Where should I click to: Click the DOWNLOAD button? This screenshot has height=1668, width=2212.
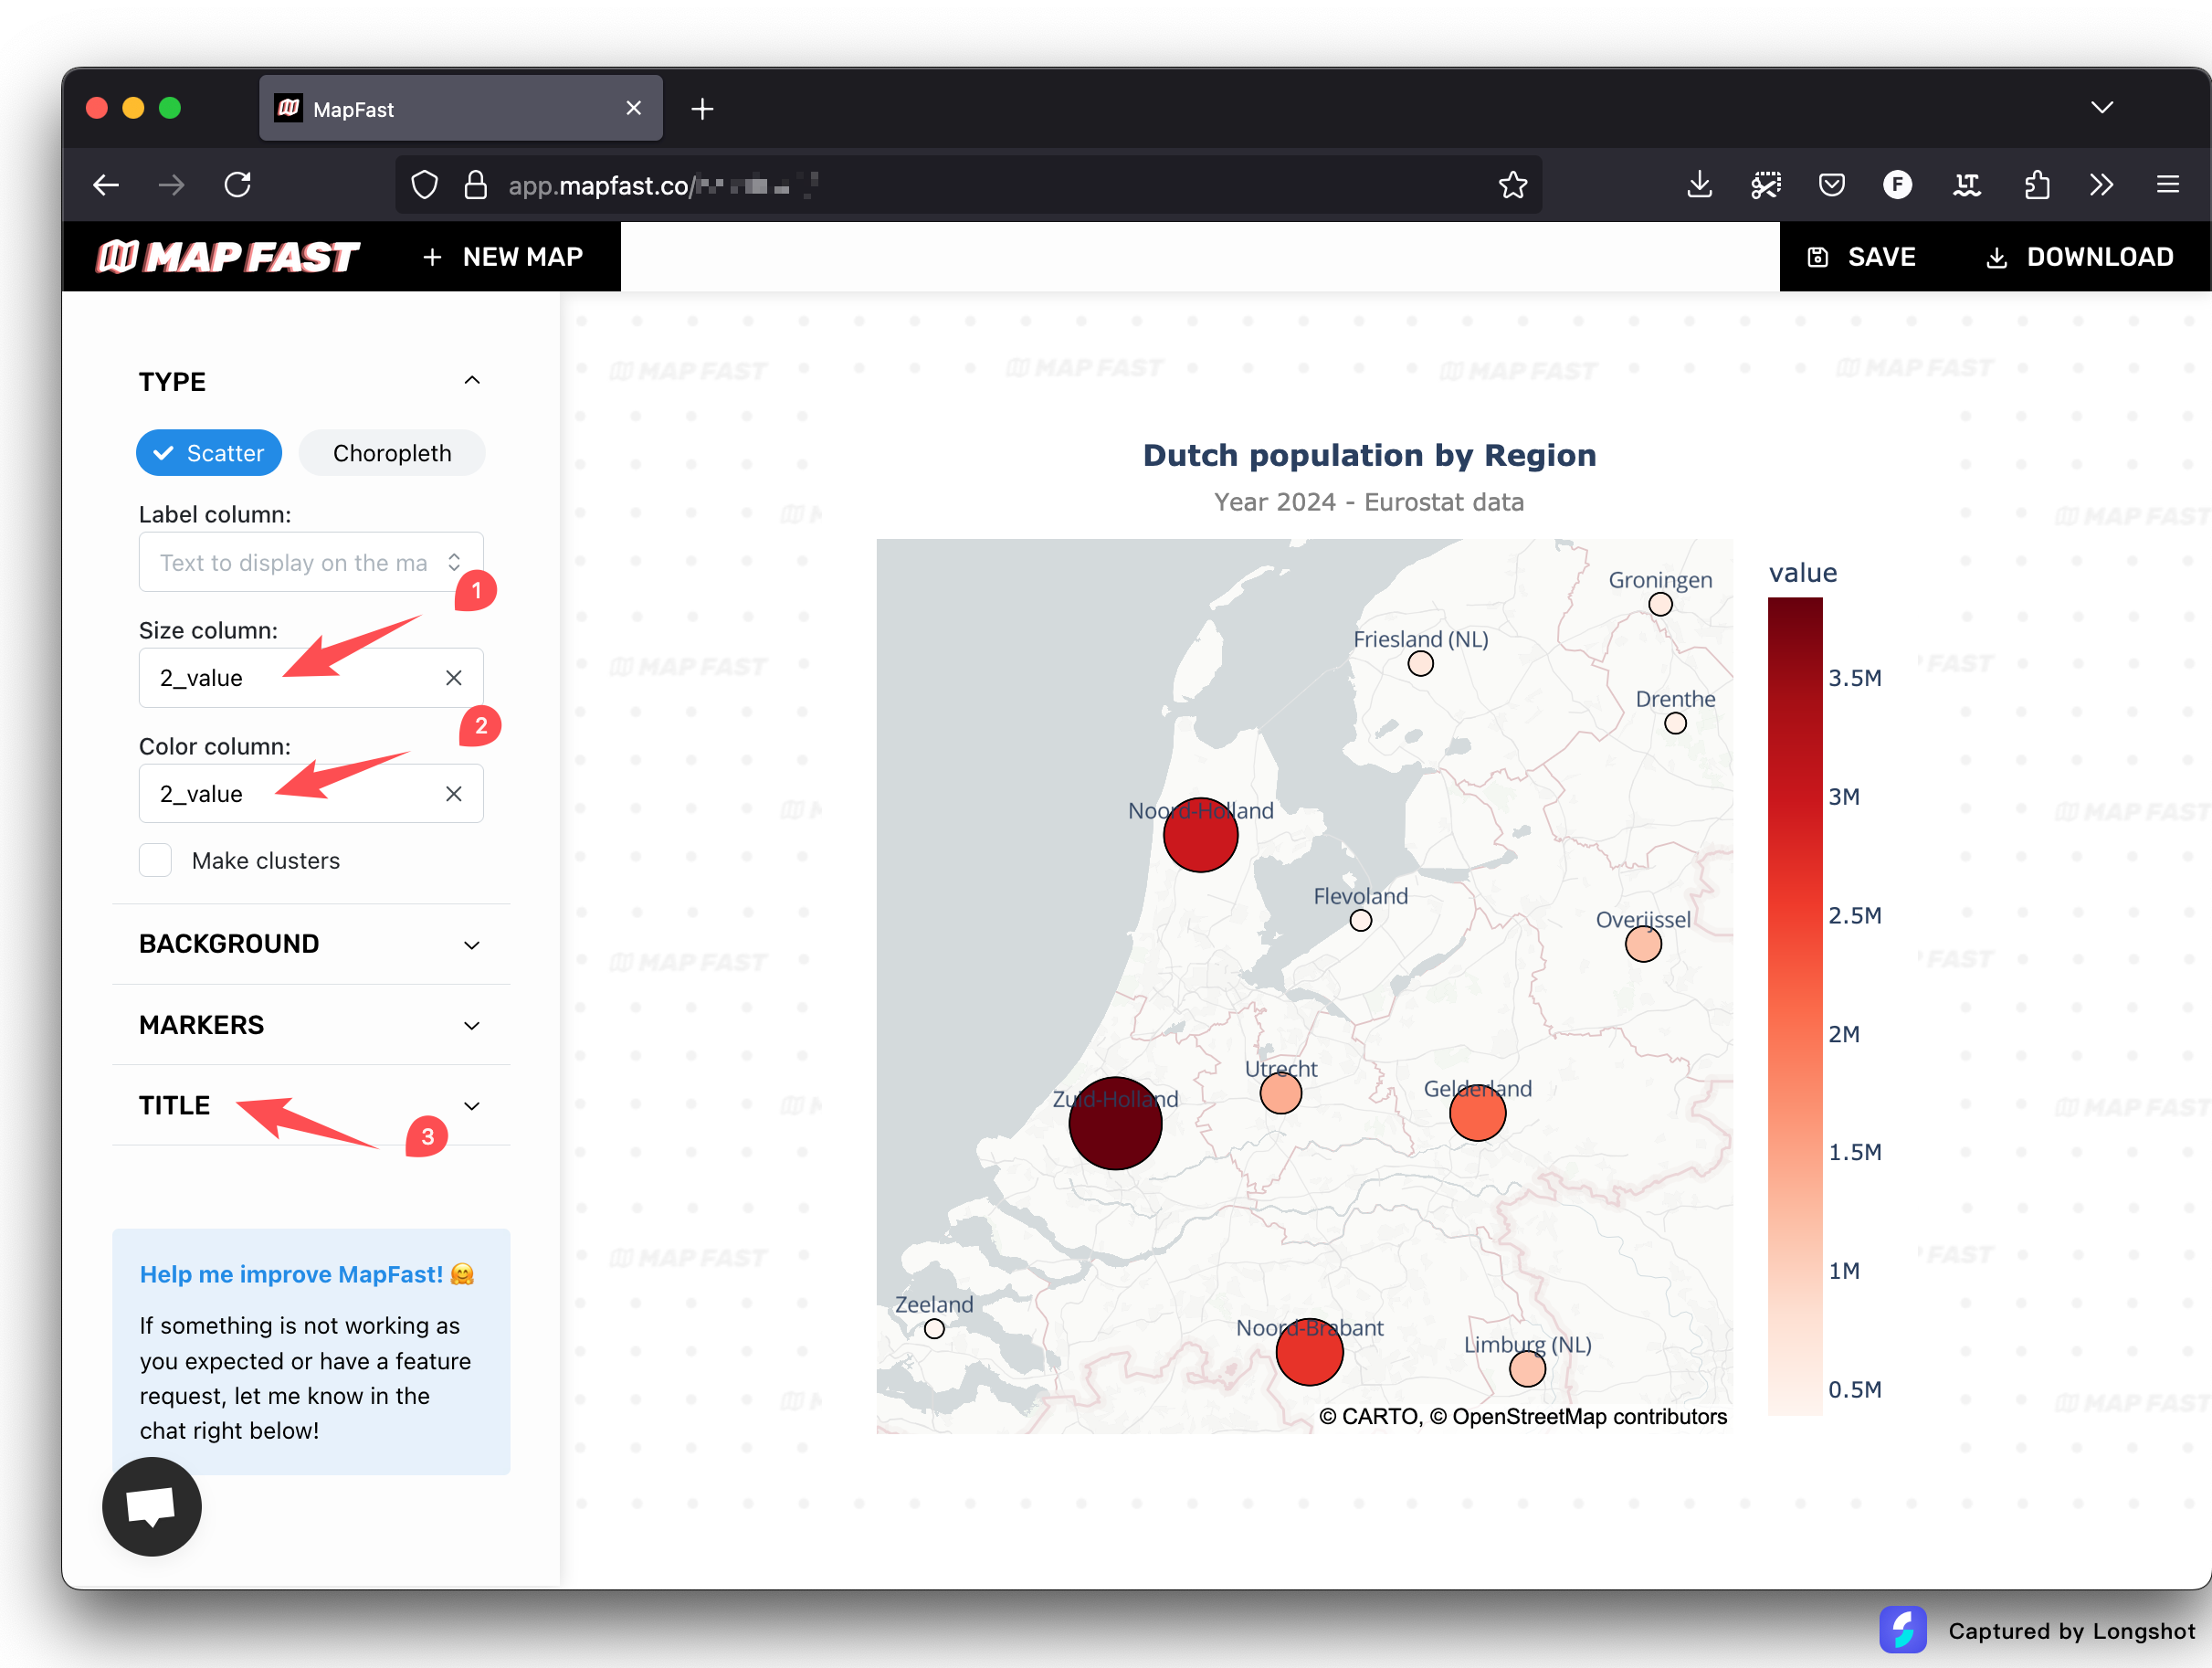tap(2079, 257)
